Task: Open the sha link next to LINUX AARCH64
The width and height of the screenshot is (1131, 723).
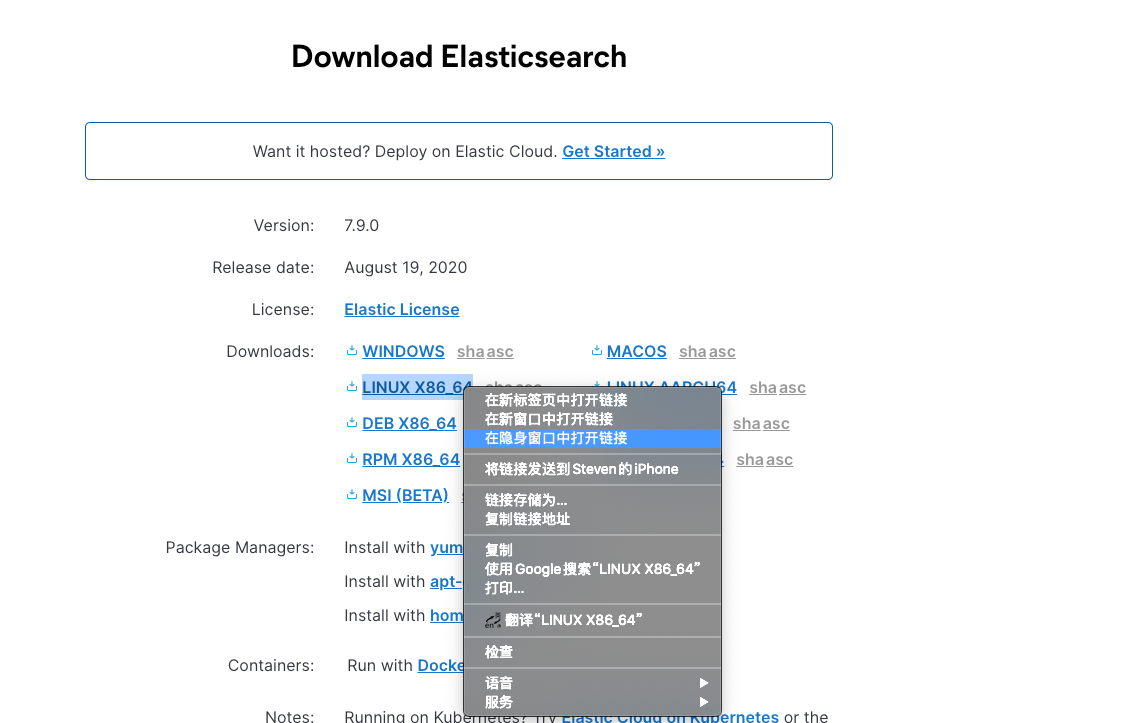Action: pyautogui.click(x=763, y=387)
